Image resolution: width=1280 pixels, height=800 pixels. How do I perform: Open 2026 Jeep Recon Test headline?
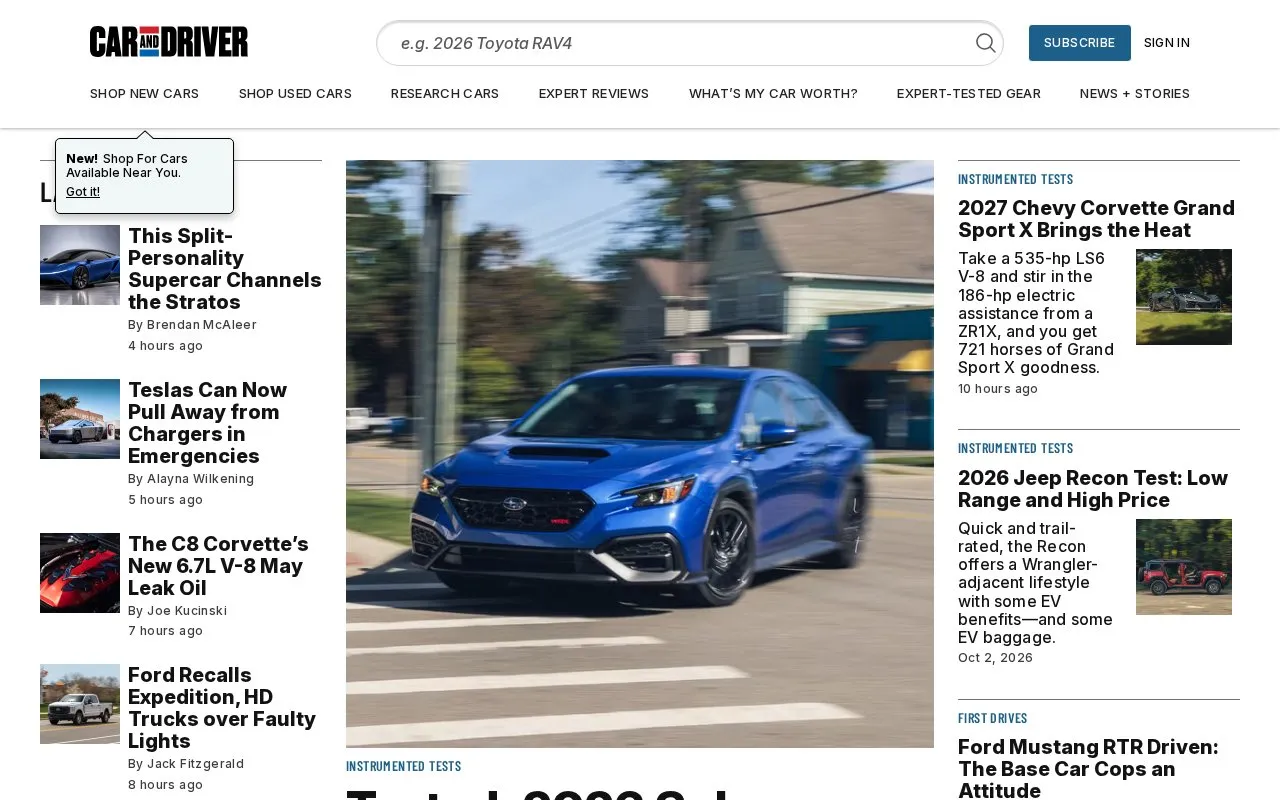click(1093, 489)
